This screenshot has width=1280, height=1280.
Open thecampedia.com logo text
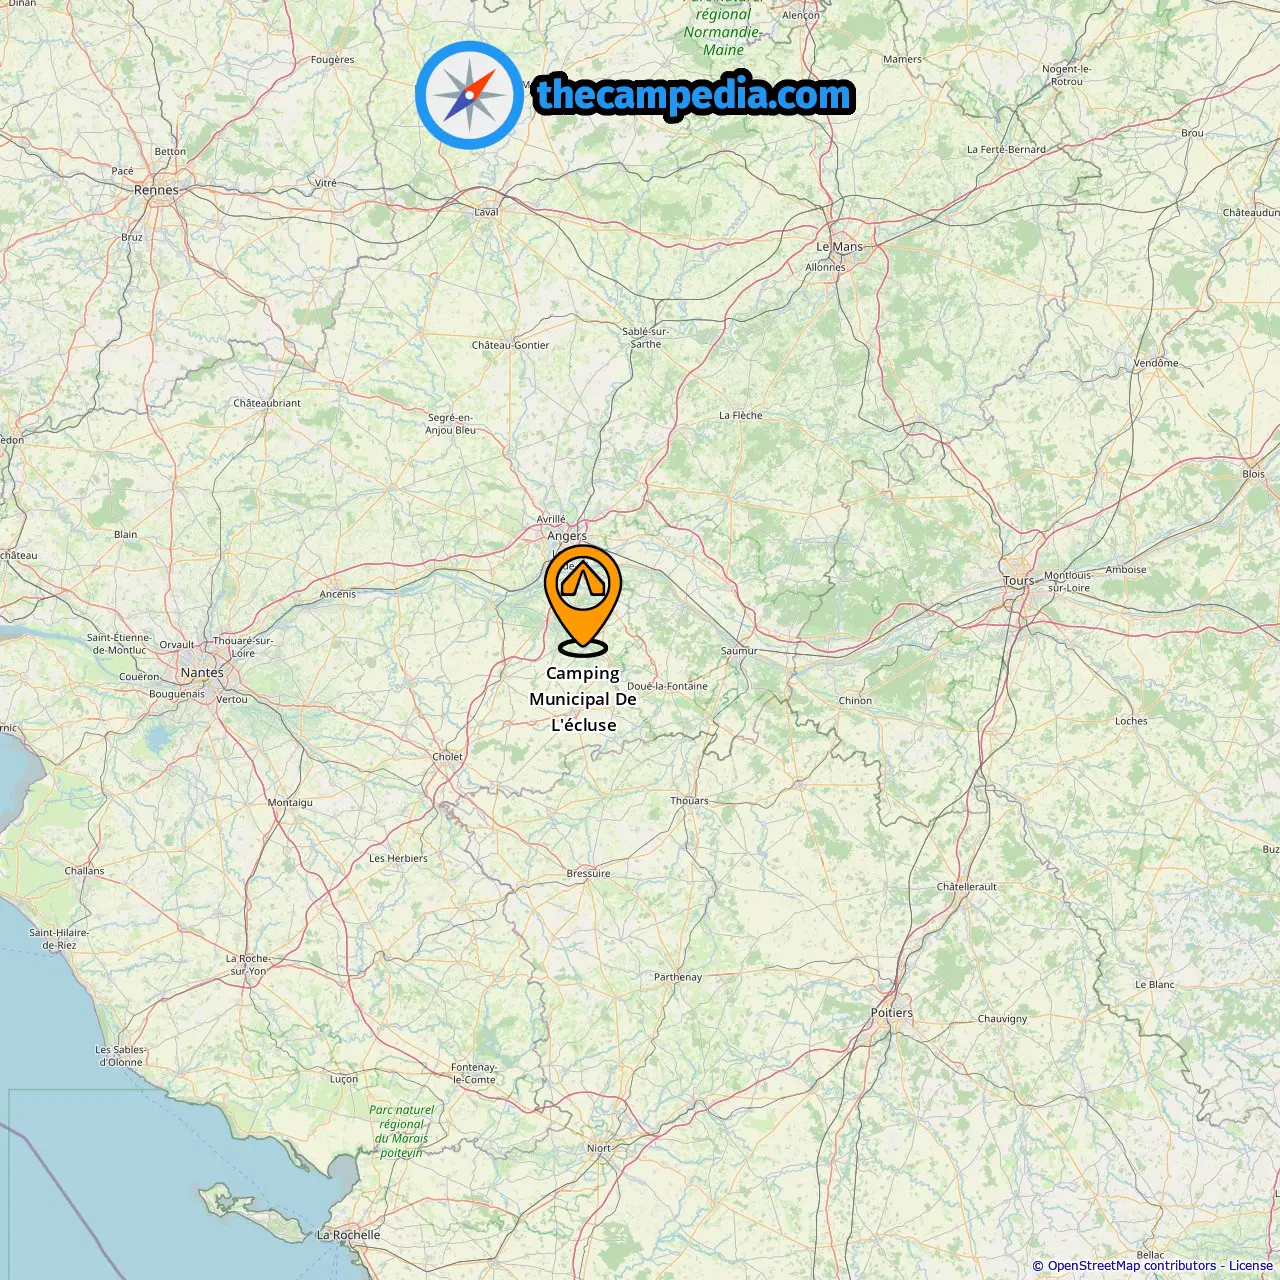[x=694, y=96]
